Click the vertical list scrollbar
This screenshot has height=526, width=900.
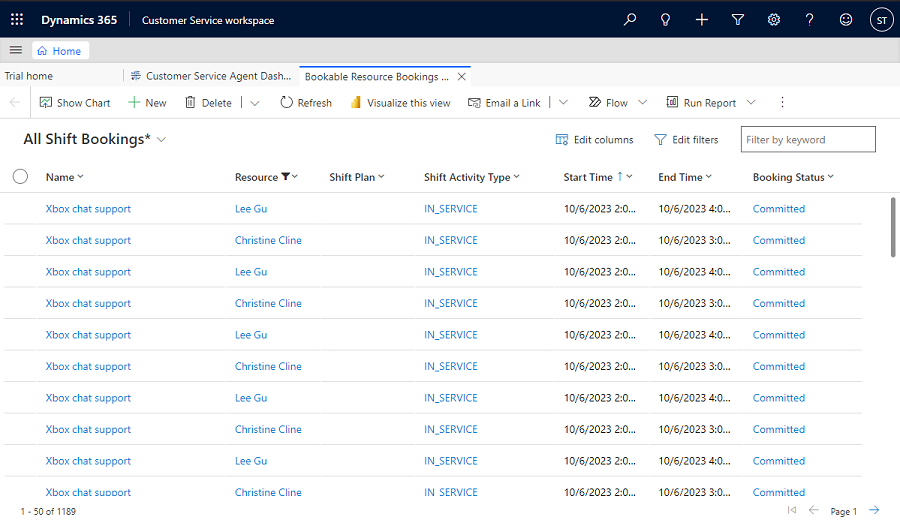(893, 227)
